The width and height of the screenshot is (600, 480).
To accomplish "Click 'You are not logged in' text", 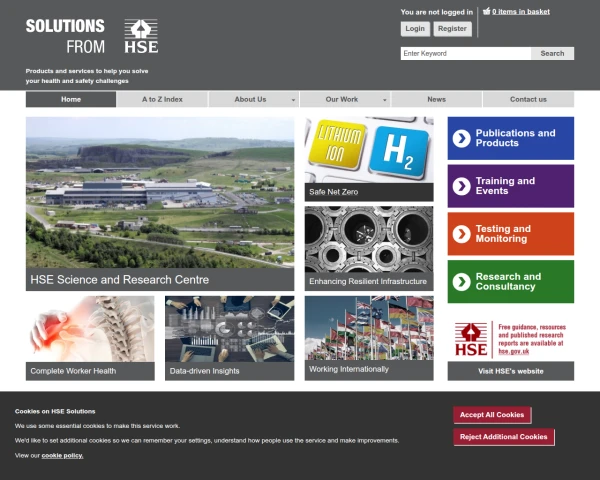I will tap(437, 12).
